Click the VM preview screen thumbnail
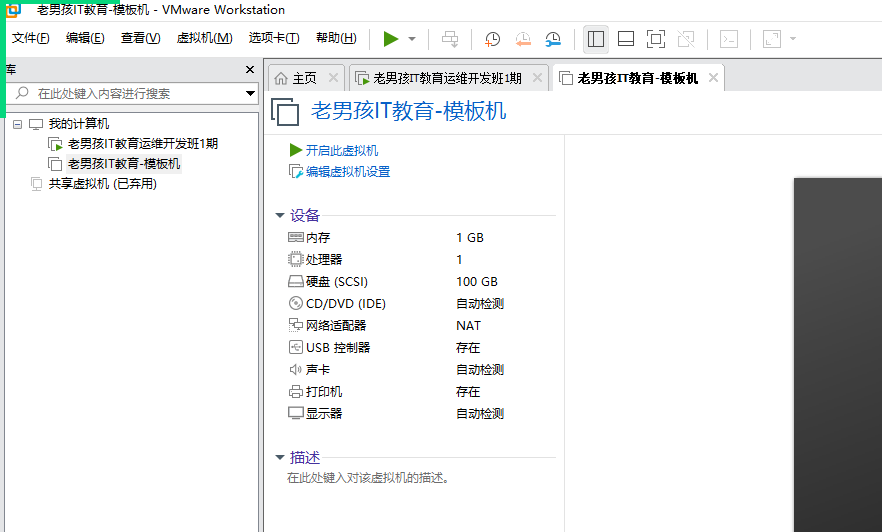Image resolution: width=882 pixels, height=532 pixels. 838,354
